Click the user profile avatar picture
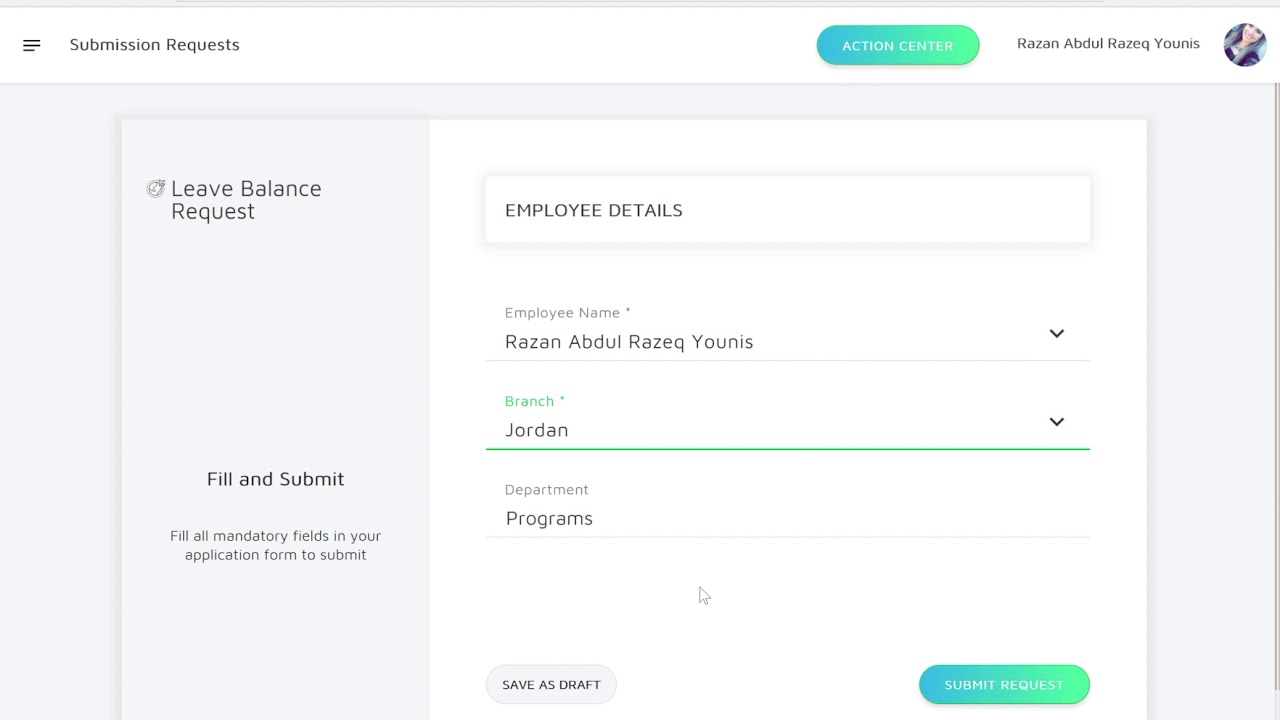Viewport: 1280px width, 720px height. pyautogui.click(x=1245, y=45)
